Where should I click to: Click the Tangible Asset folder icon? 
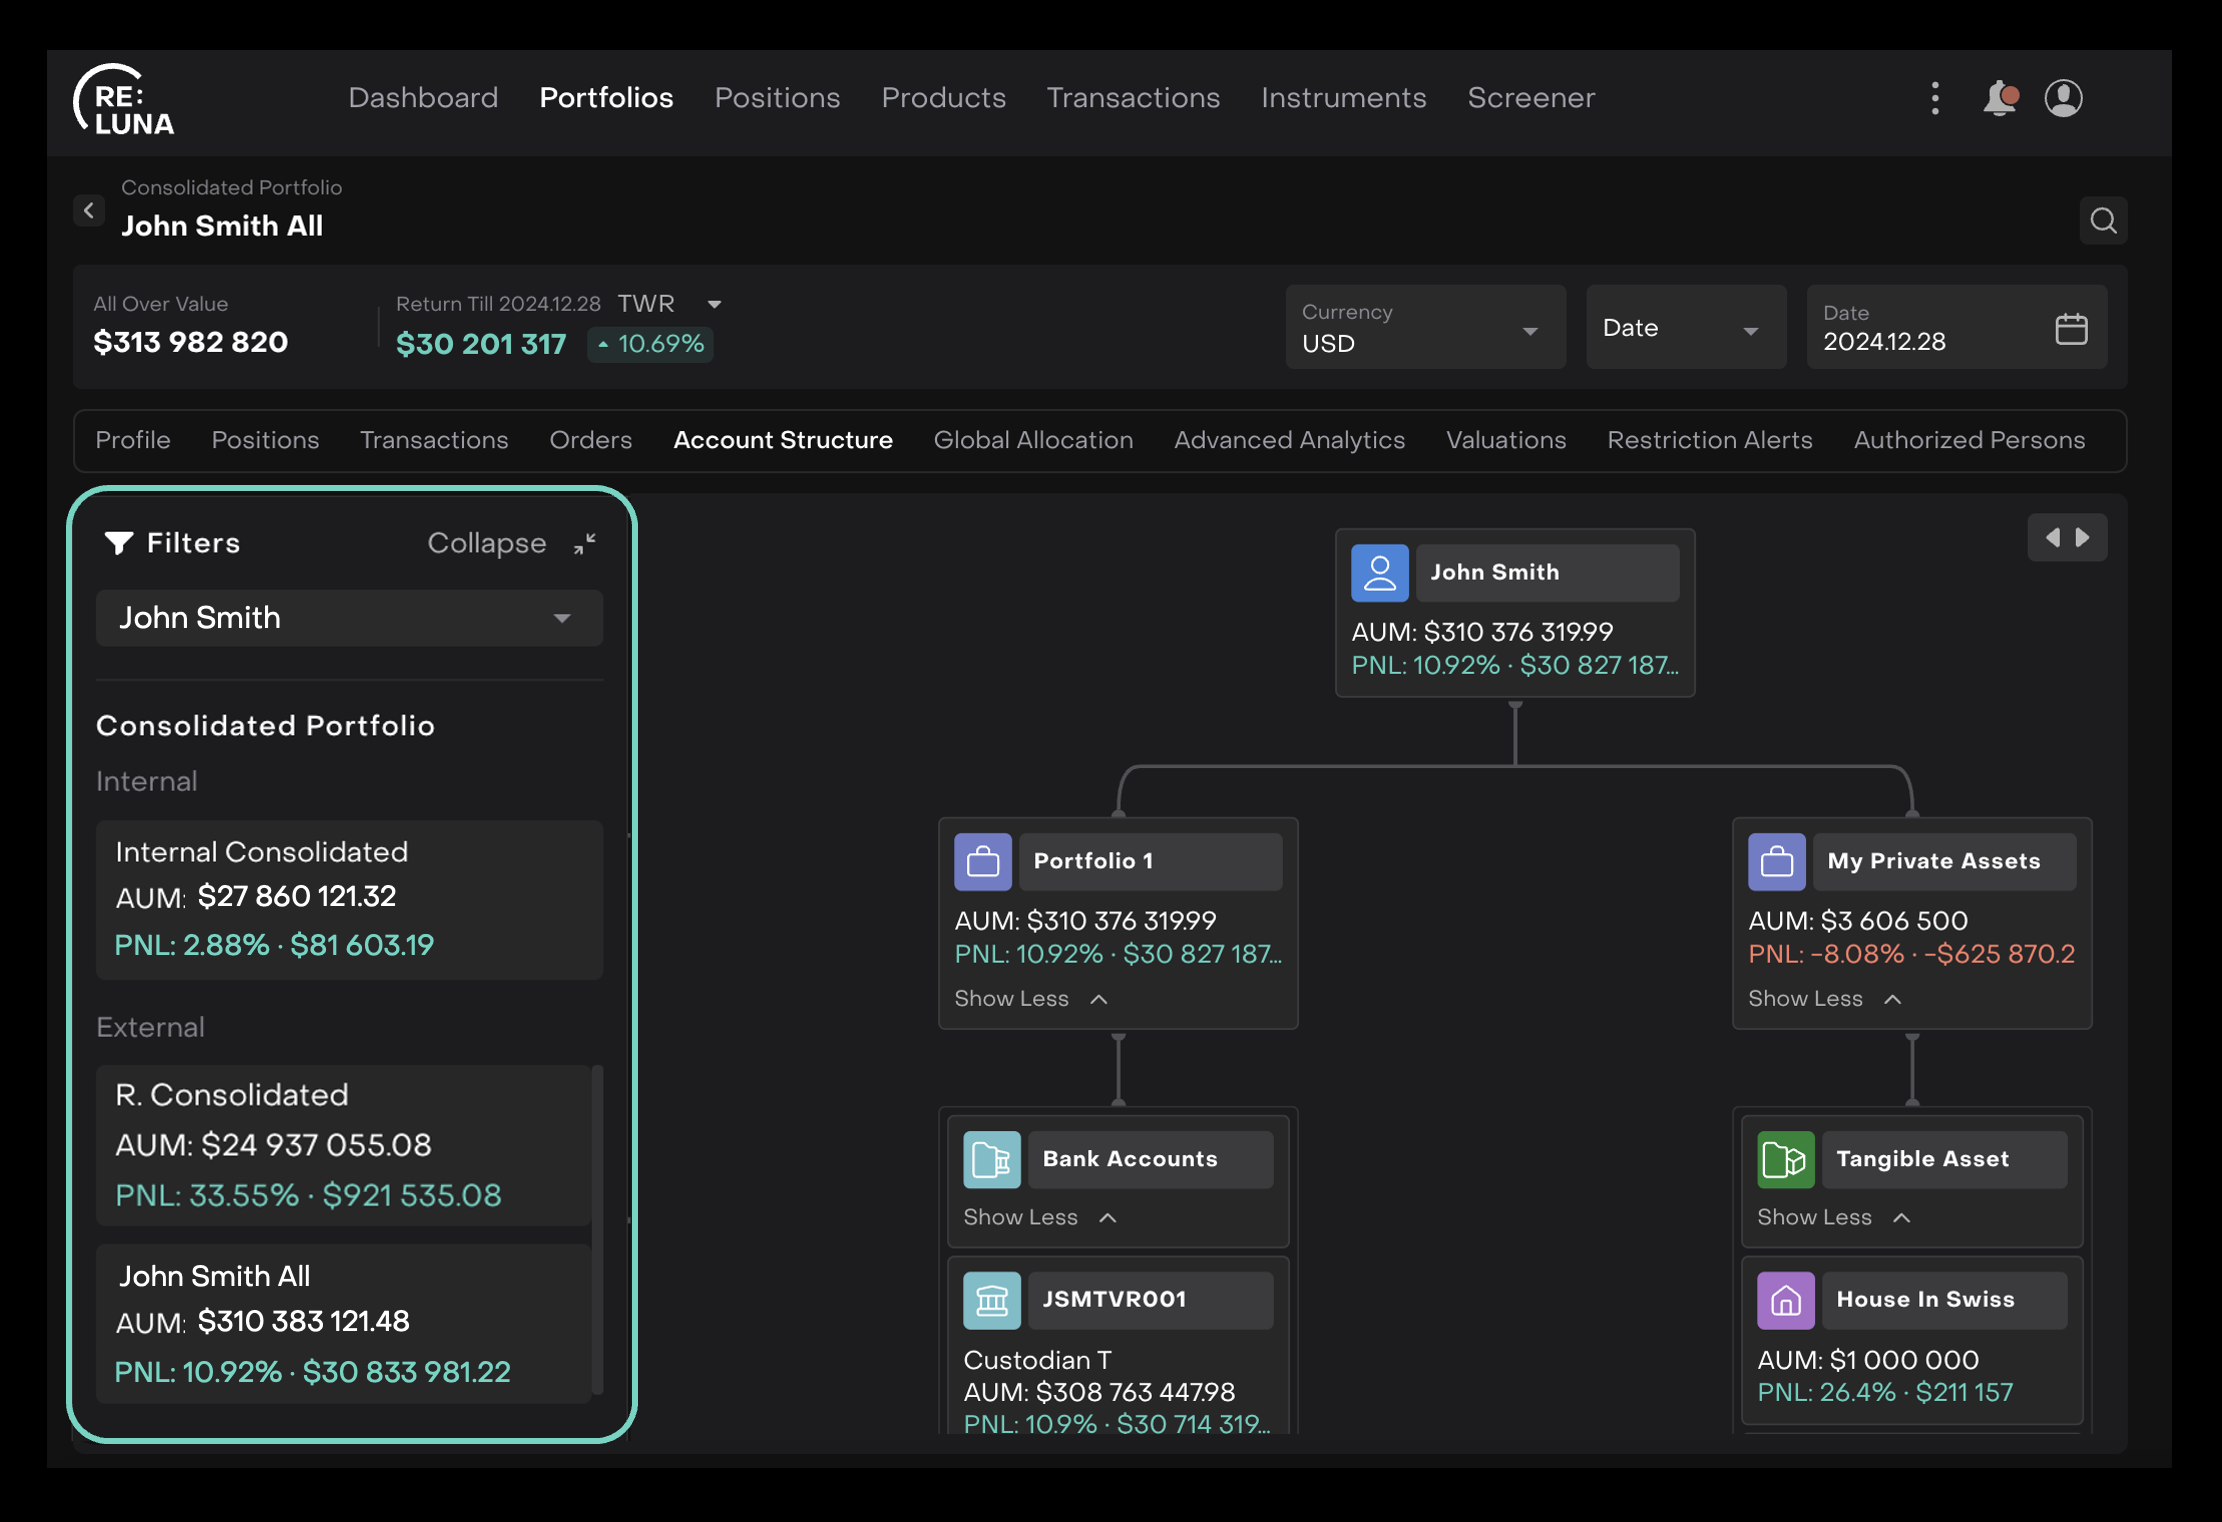1785,1160
